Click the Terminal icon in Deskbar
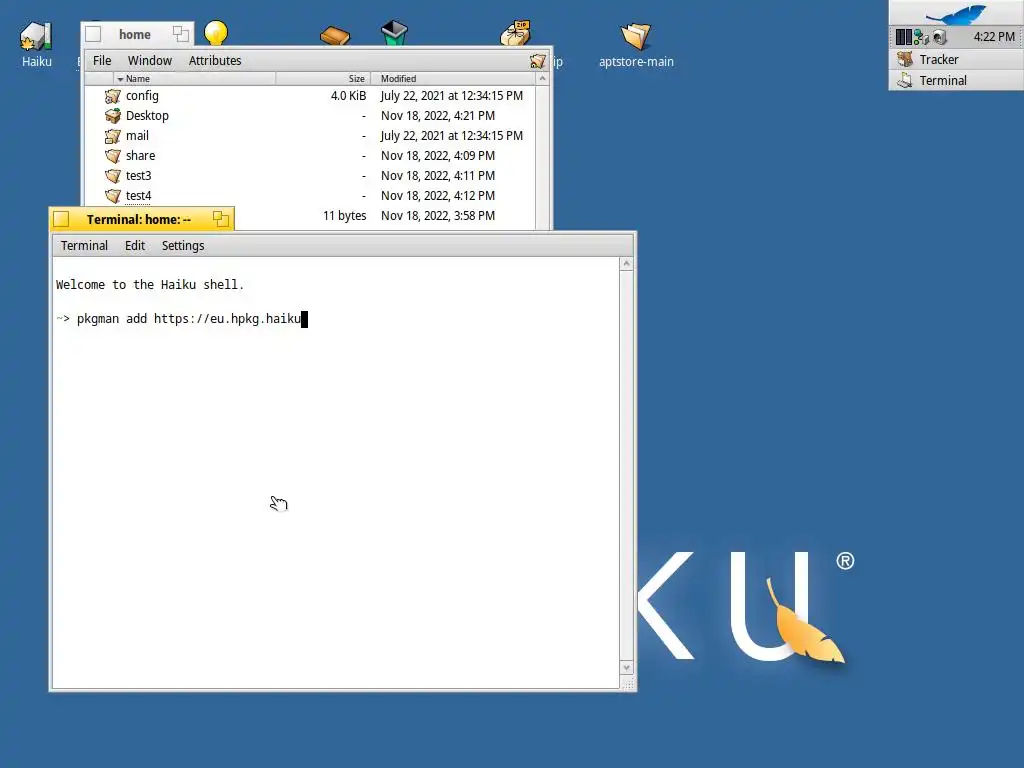This screenshot has height=768, width=1024. click(904, 80)
